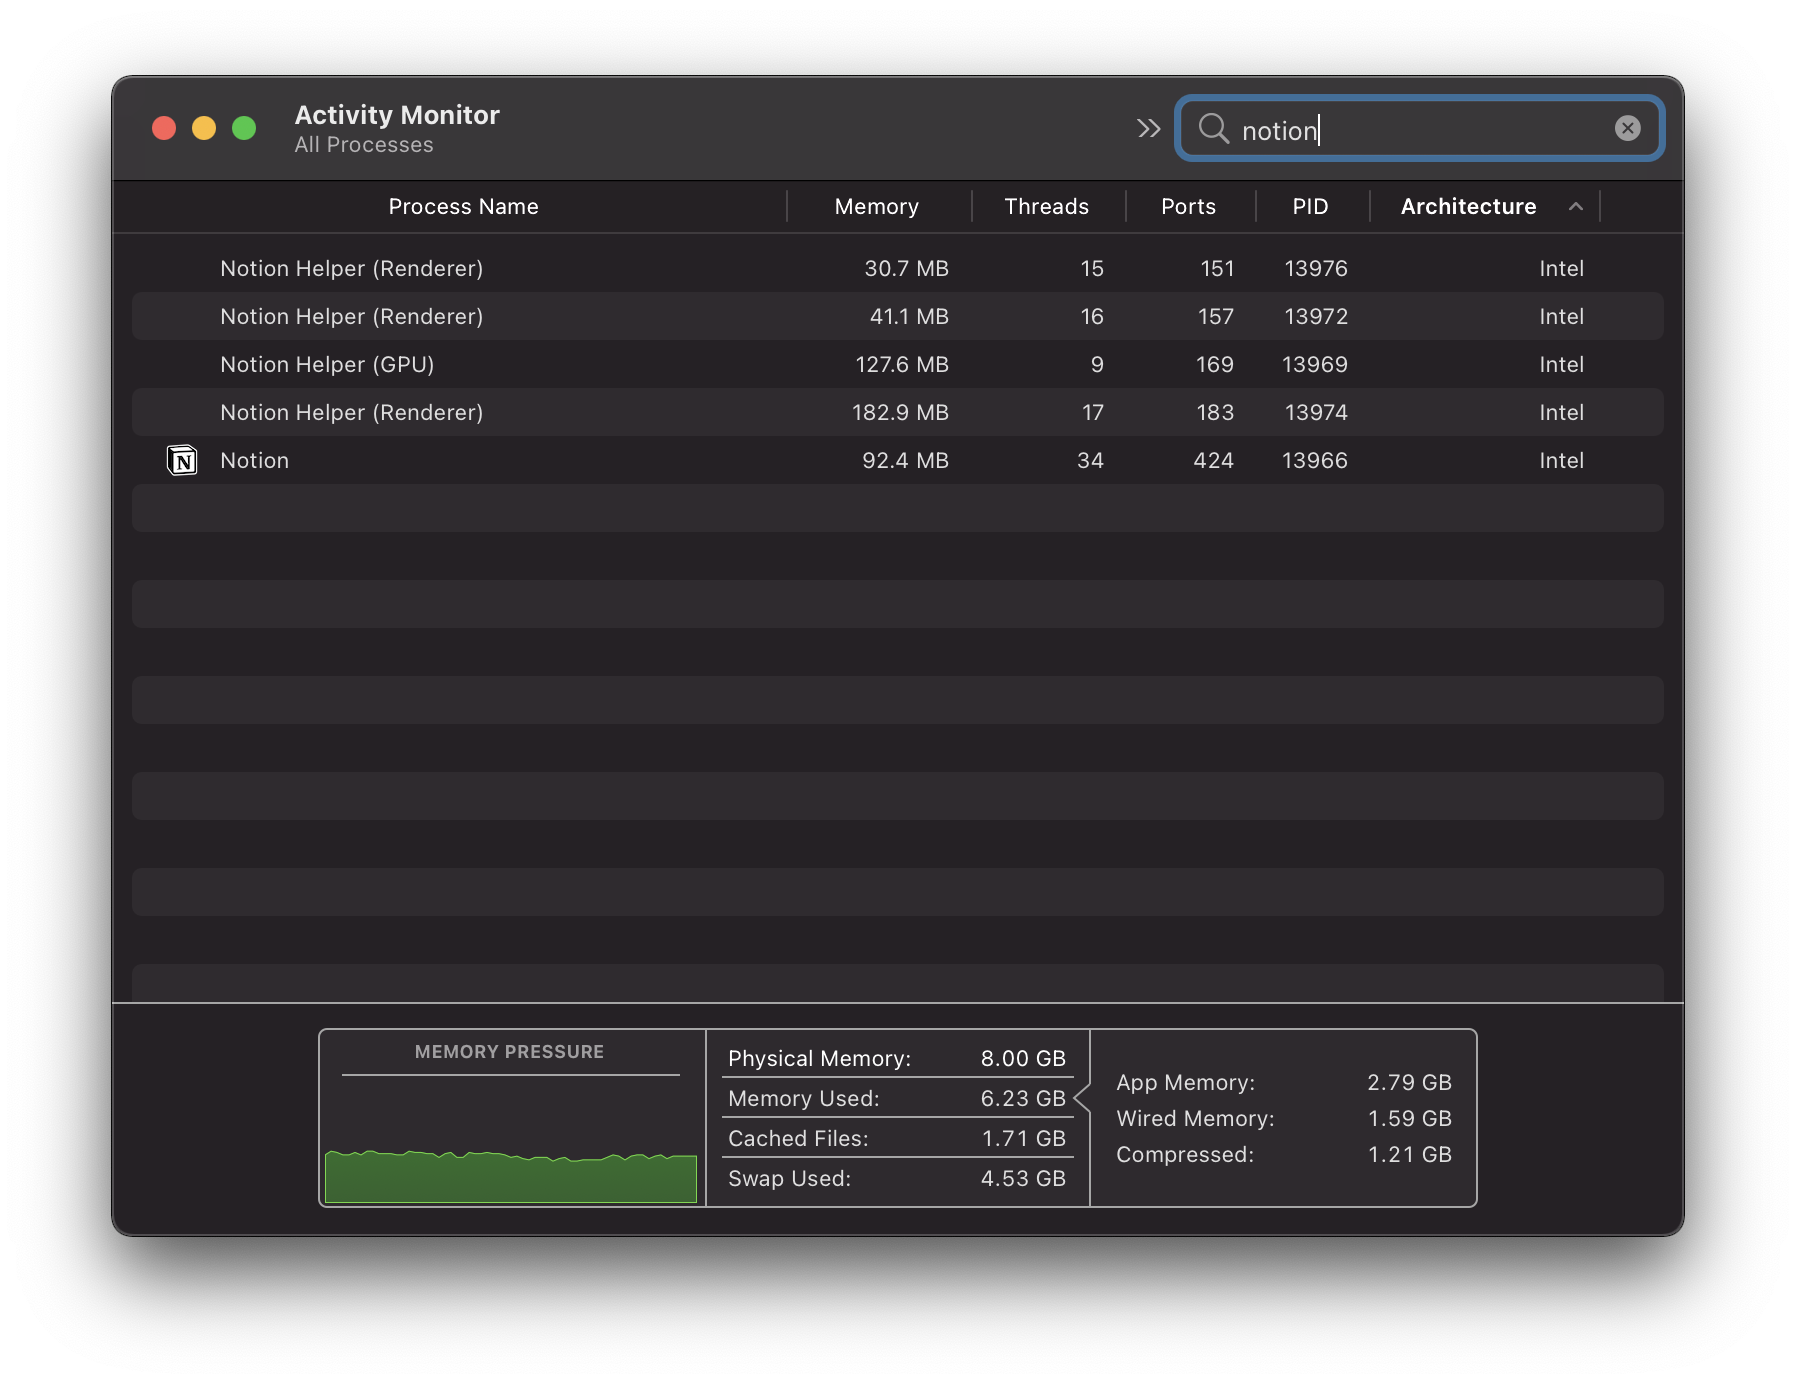Open hidden toolbar items via double-chevron
The height and width of the screenshot is (1384, 1796).
pyautogui.click(x=1148, y=128)
